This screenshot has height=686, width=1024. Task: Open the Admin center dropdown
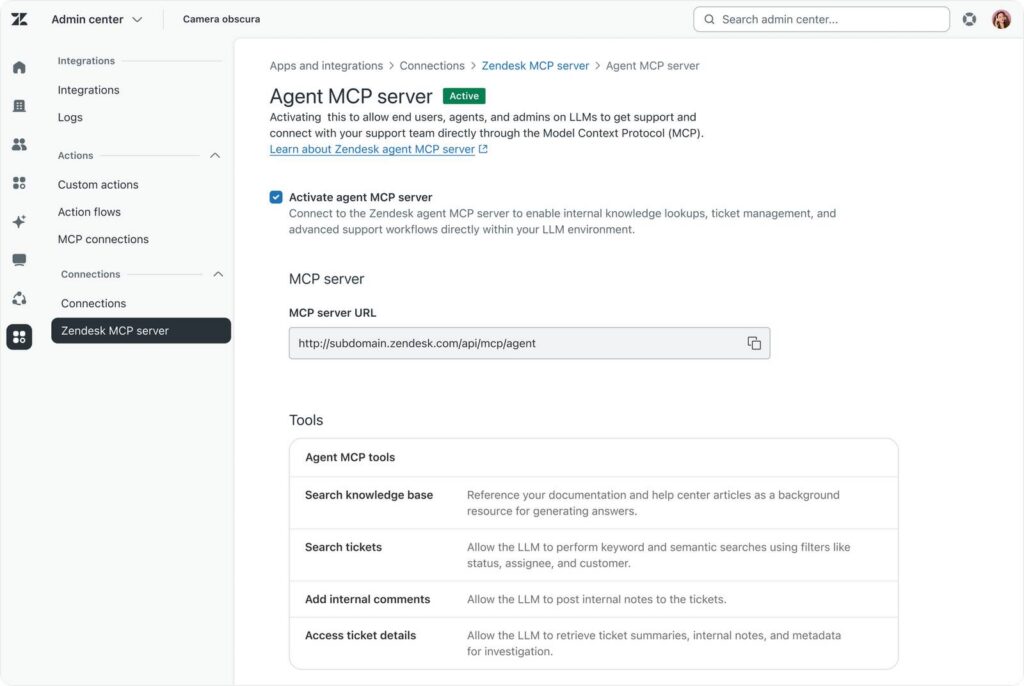coord(97,20)
